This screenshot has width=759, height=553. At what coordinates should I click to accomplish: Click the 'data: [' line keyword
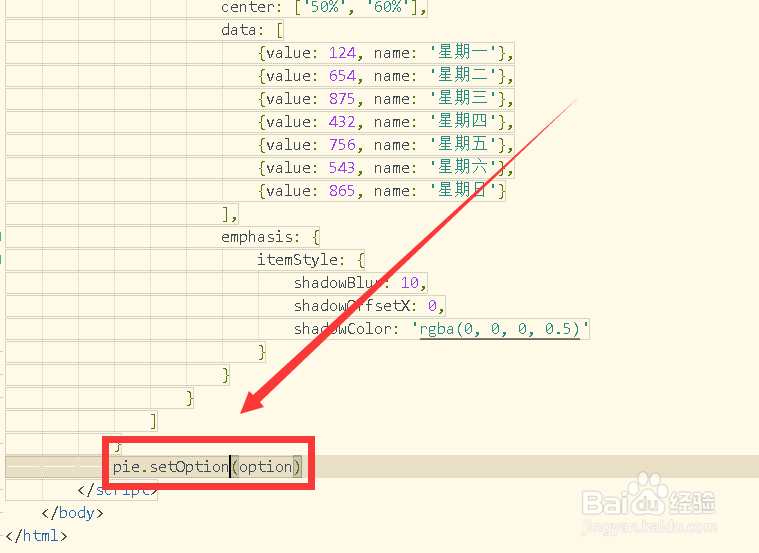[x=252, y=30]
